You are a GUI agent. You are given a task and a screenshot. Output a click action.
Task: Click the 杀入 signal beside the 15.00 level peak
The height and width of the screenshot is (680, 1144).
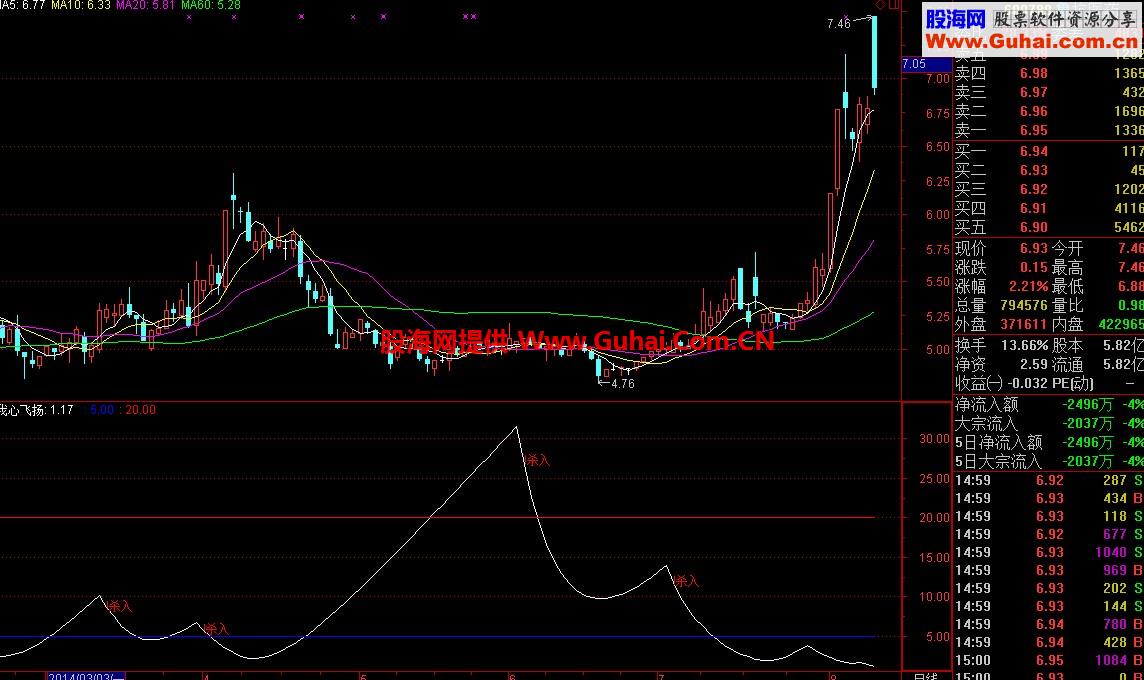point(687,582)
